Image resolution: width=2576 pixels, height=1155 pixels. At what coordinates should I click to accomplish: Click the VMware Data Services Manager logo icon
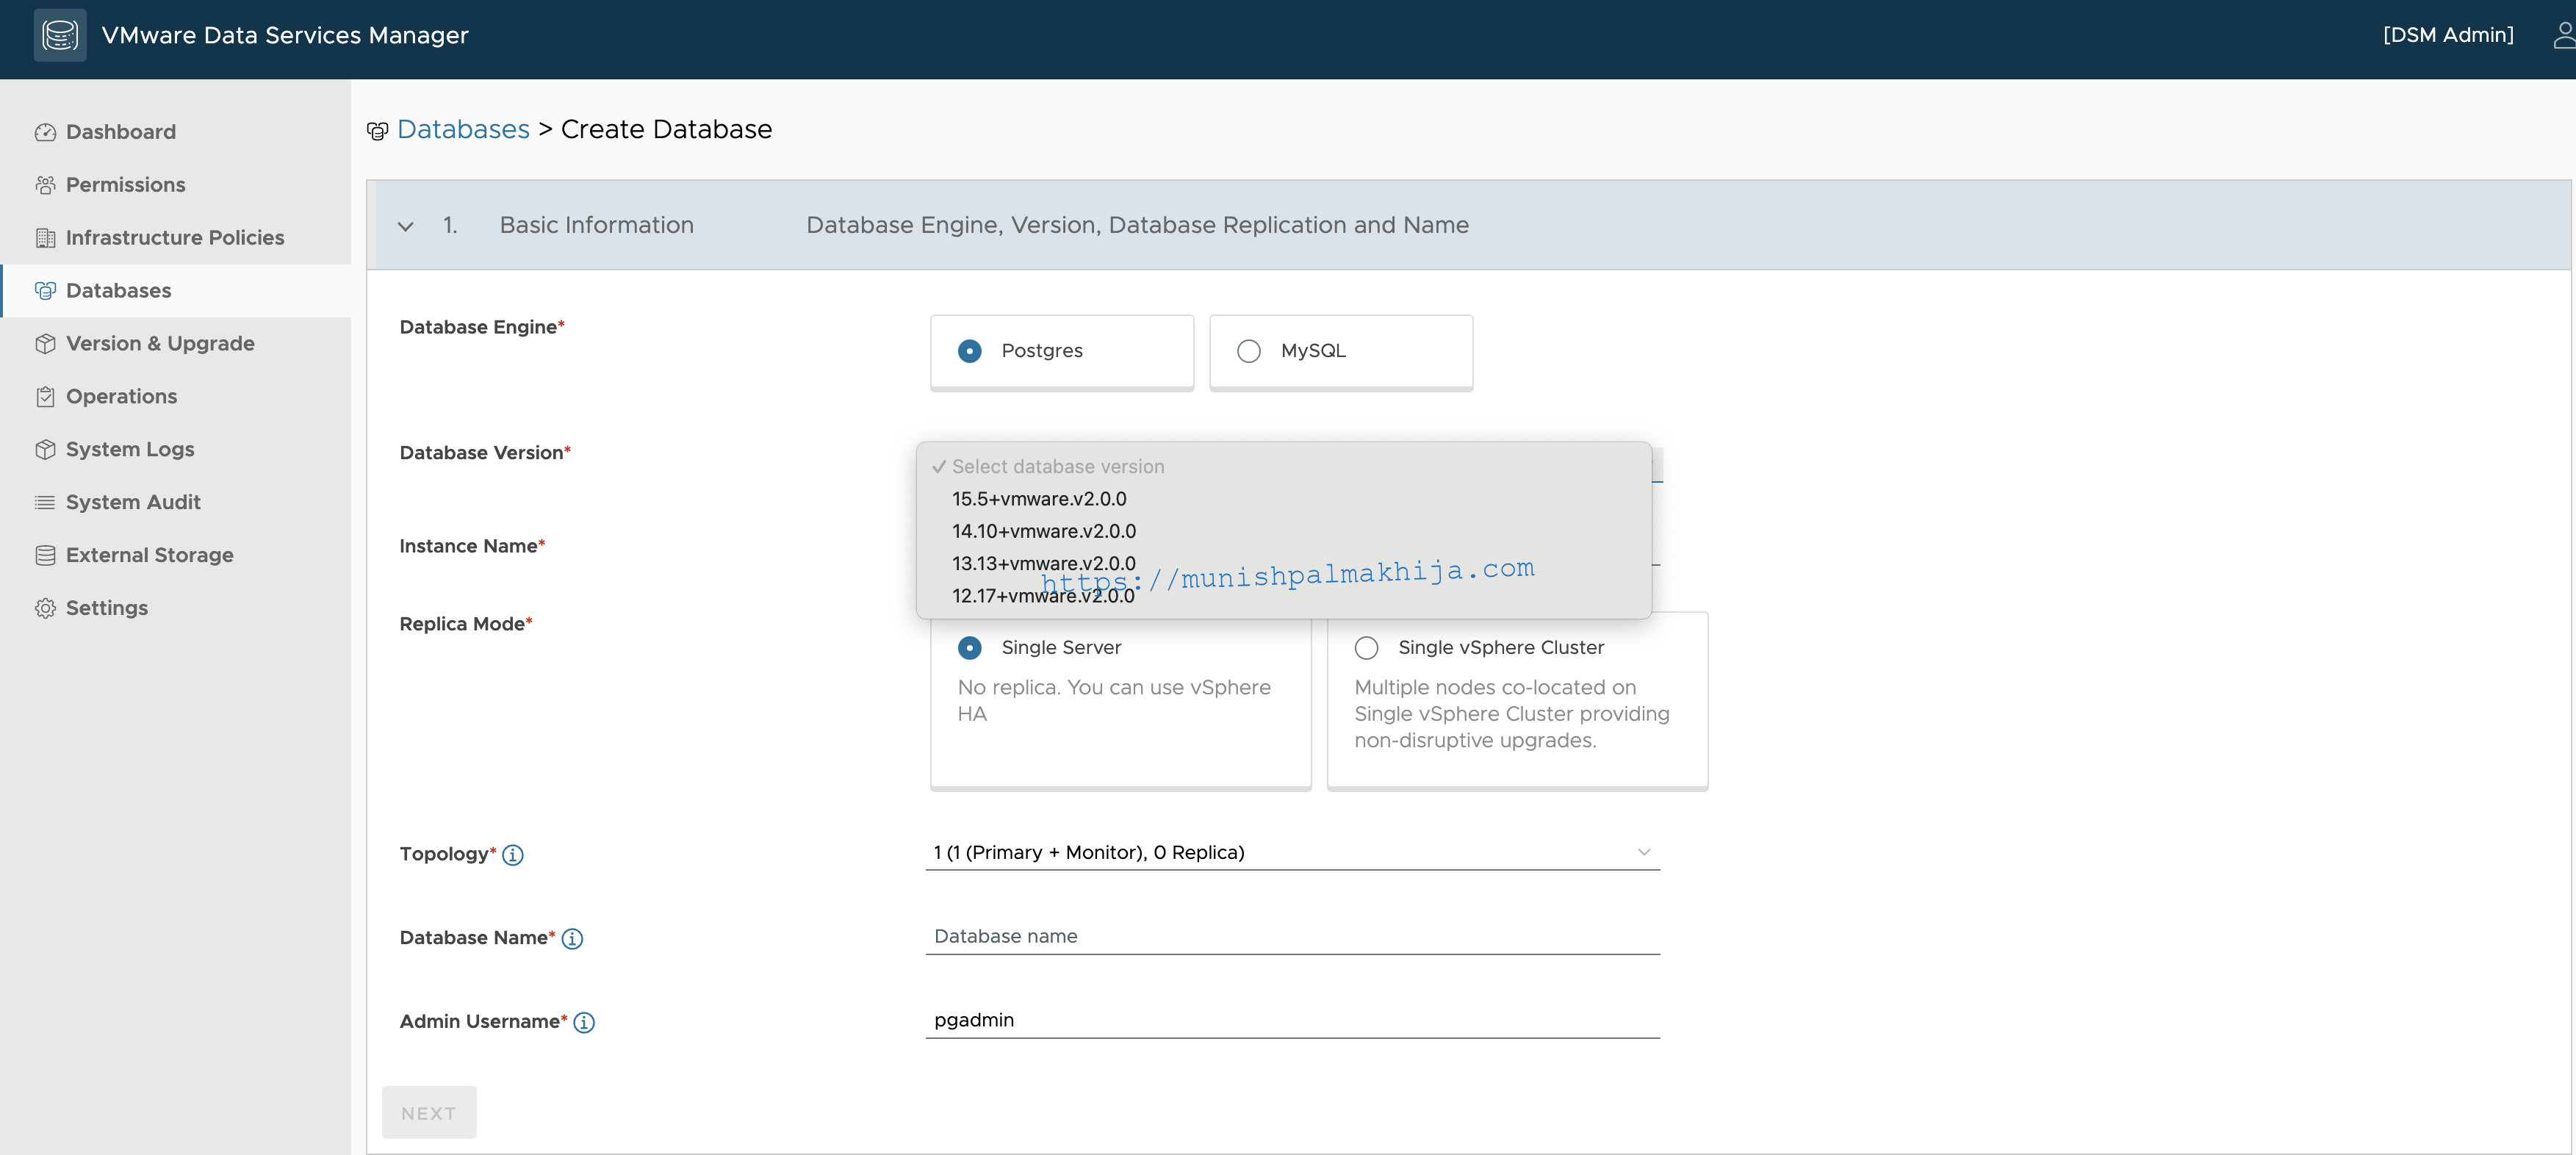[x=60, y=35]
